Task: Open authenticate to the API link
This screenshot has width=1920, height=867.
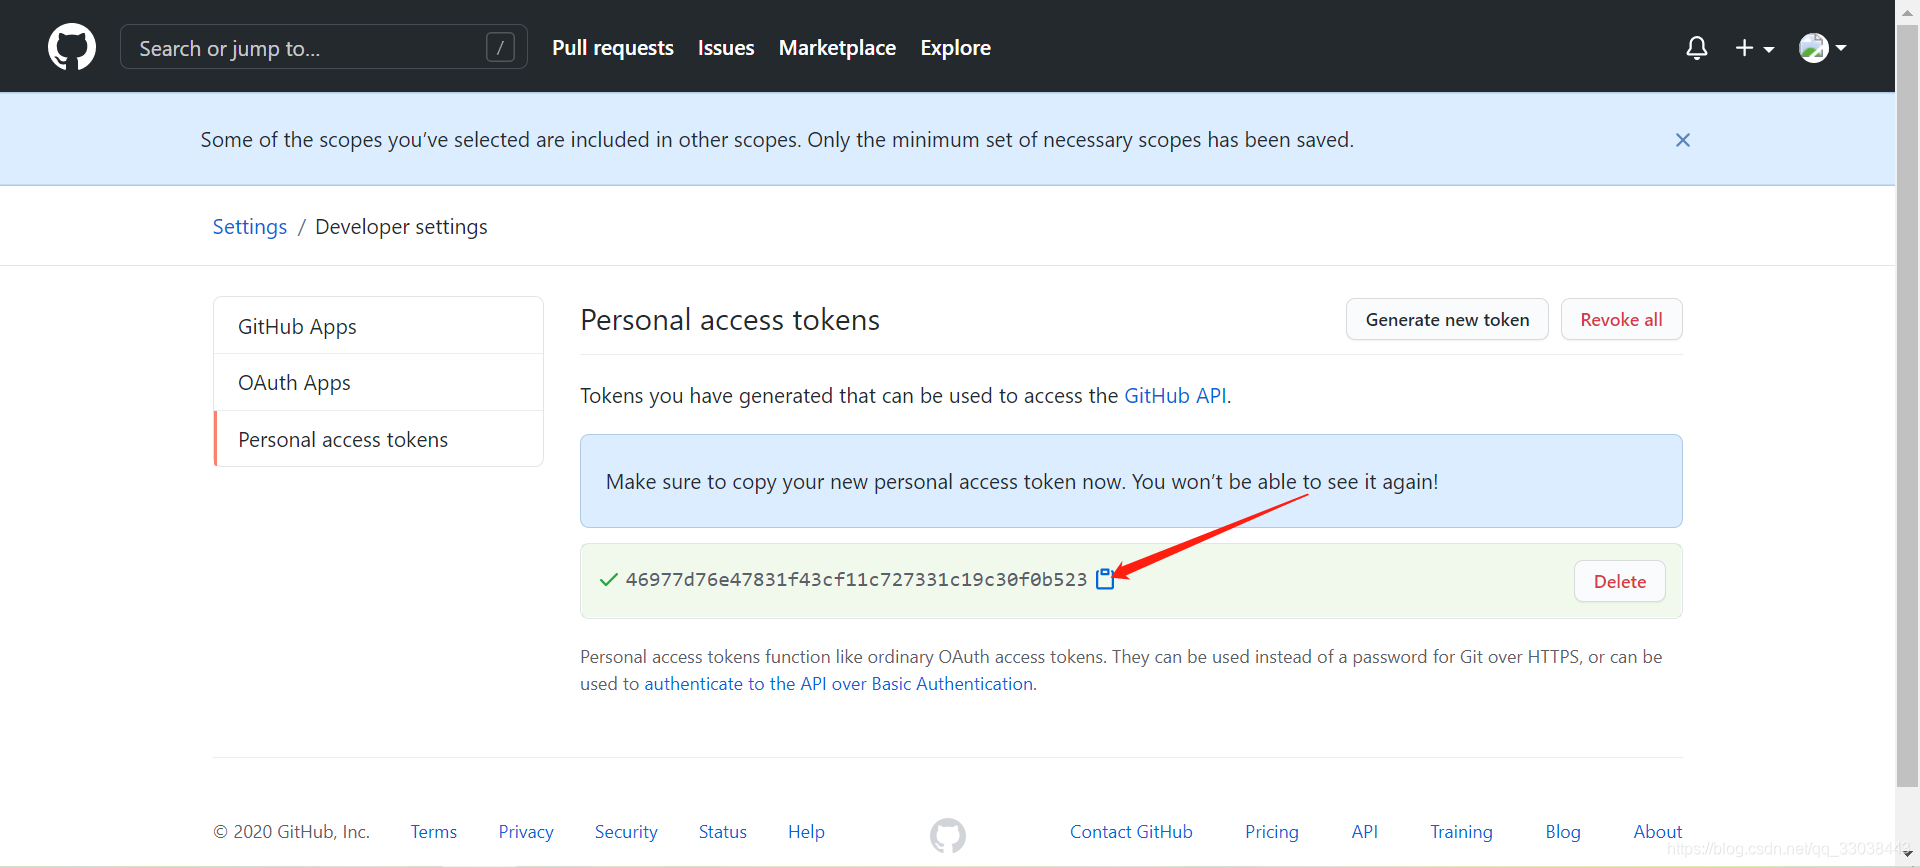Action: point(838,684)
